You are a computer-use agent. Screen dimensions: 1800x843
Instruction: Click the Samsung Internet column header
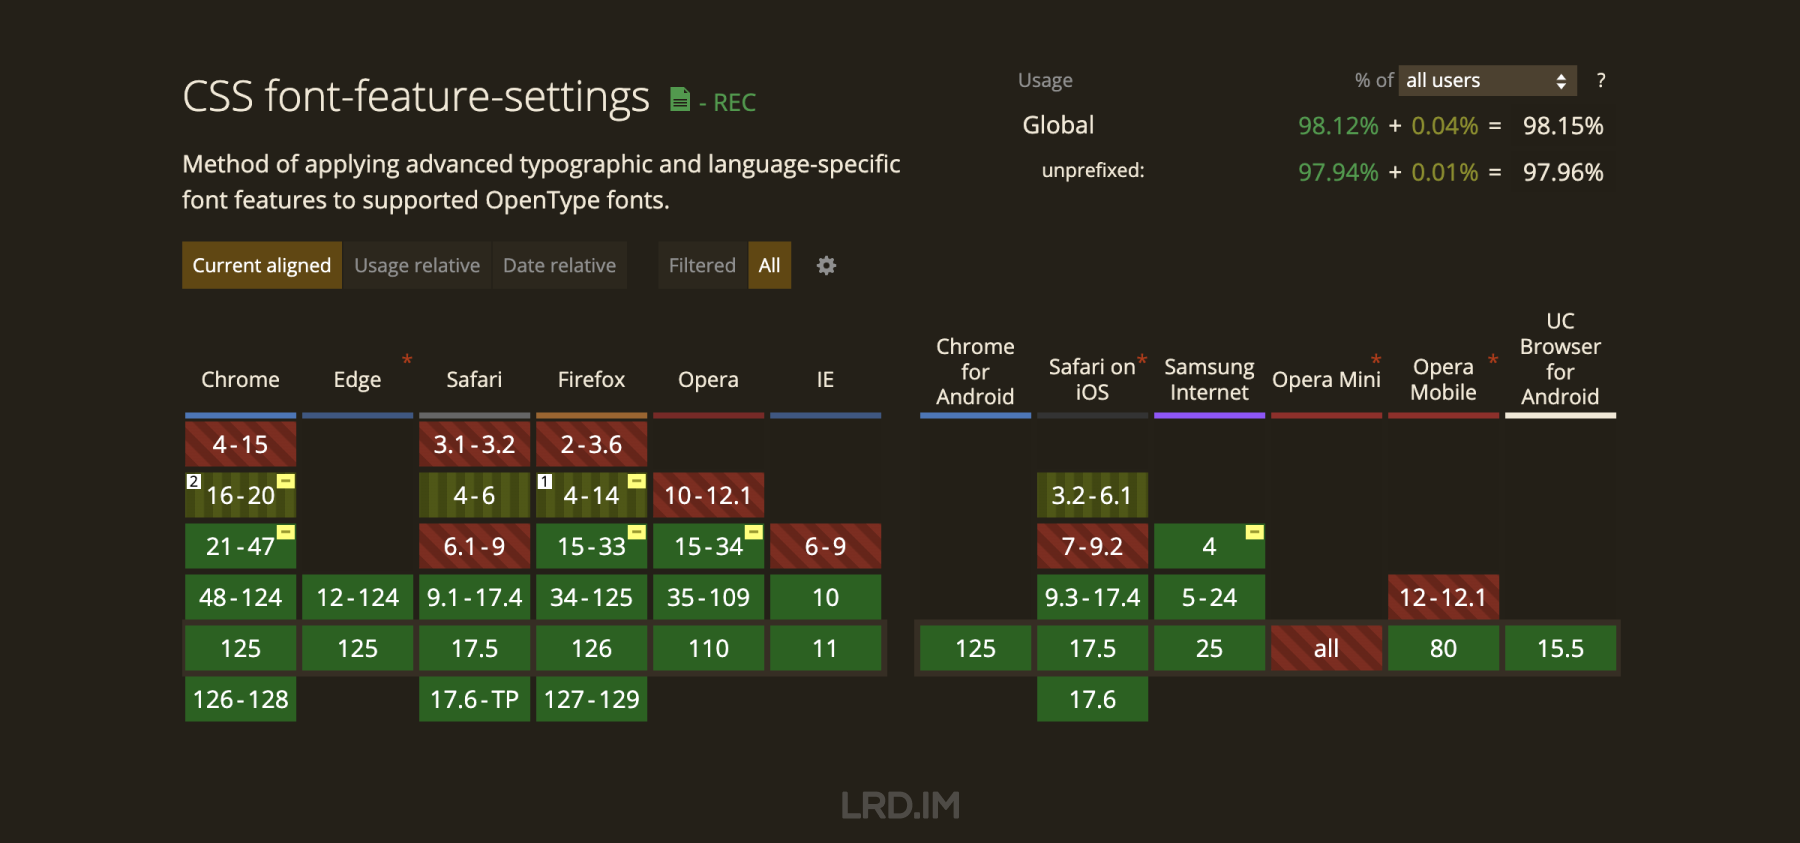tap(1209, 380)
